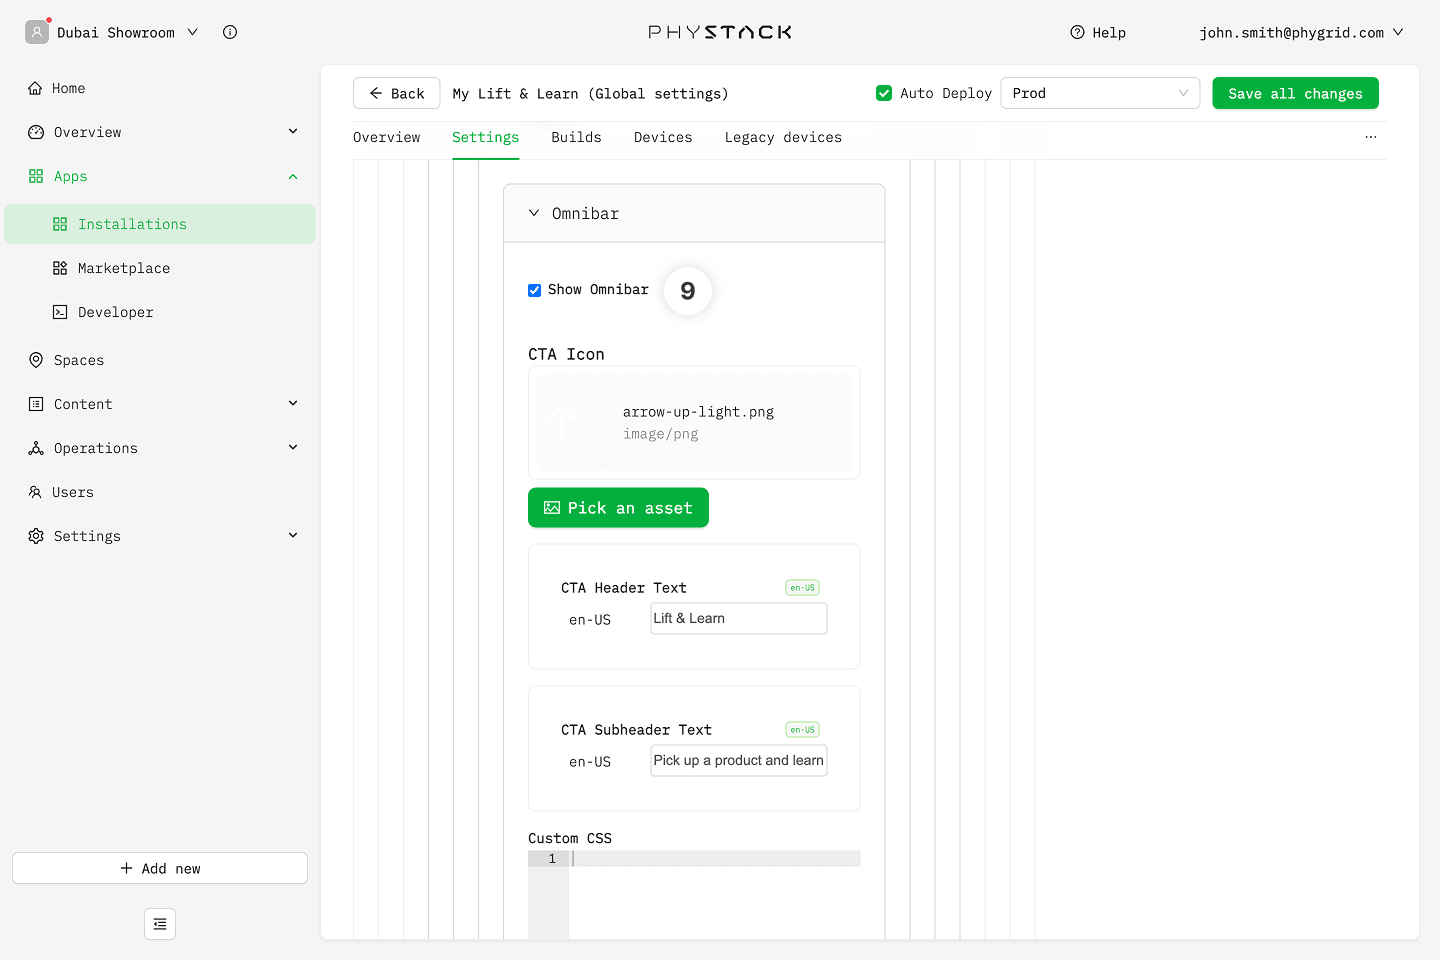The width and height of the screenshot is (1440, 960).
Task: Open the info icon next to Dubai Showroom
Action: tap(230, 32)
